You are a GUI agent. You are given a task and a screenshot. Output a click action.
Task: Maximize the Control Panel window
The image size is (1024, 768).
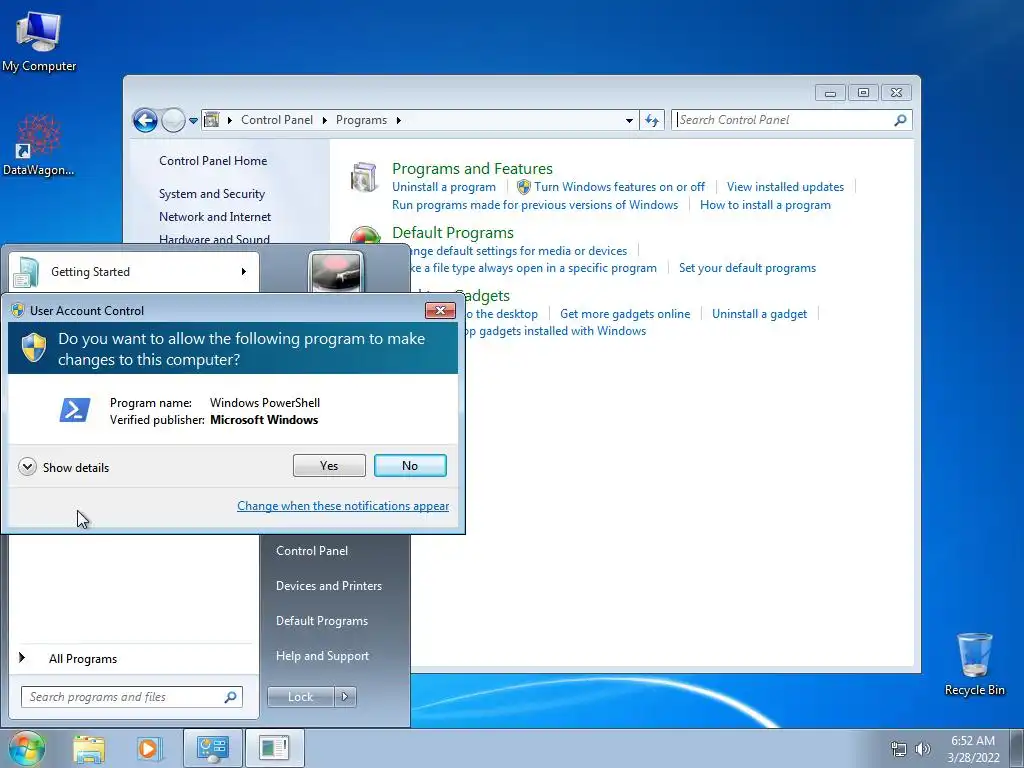point(863,93)
